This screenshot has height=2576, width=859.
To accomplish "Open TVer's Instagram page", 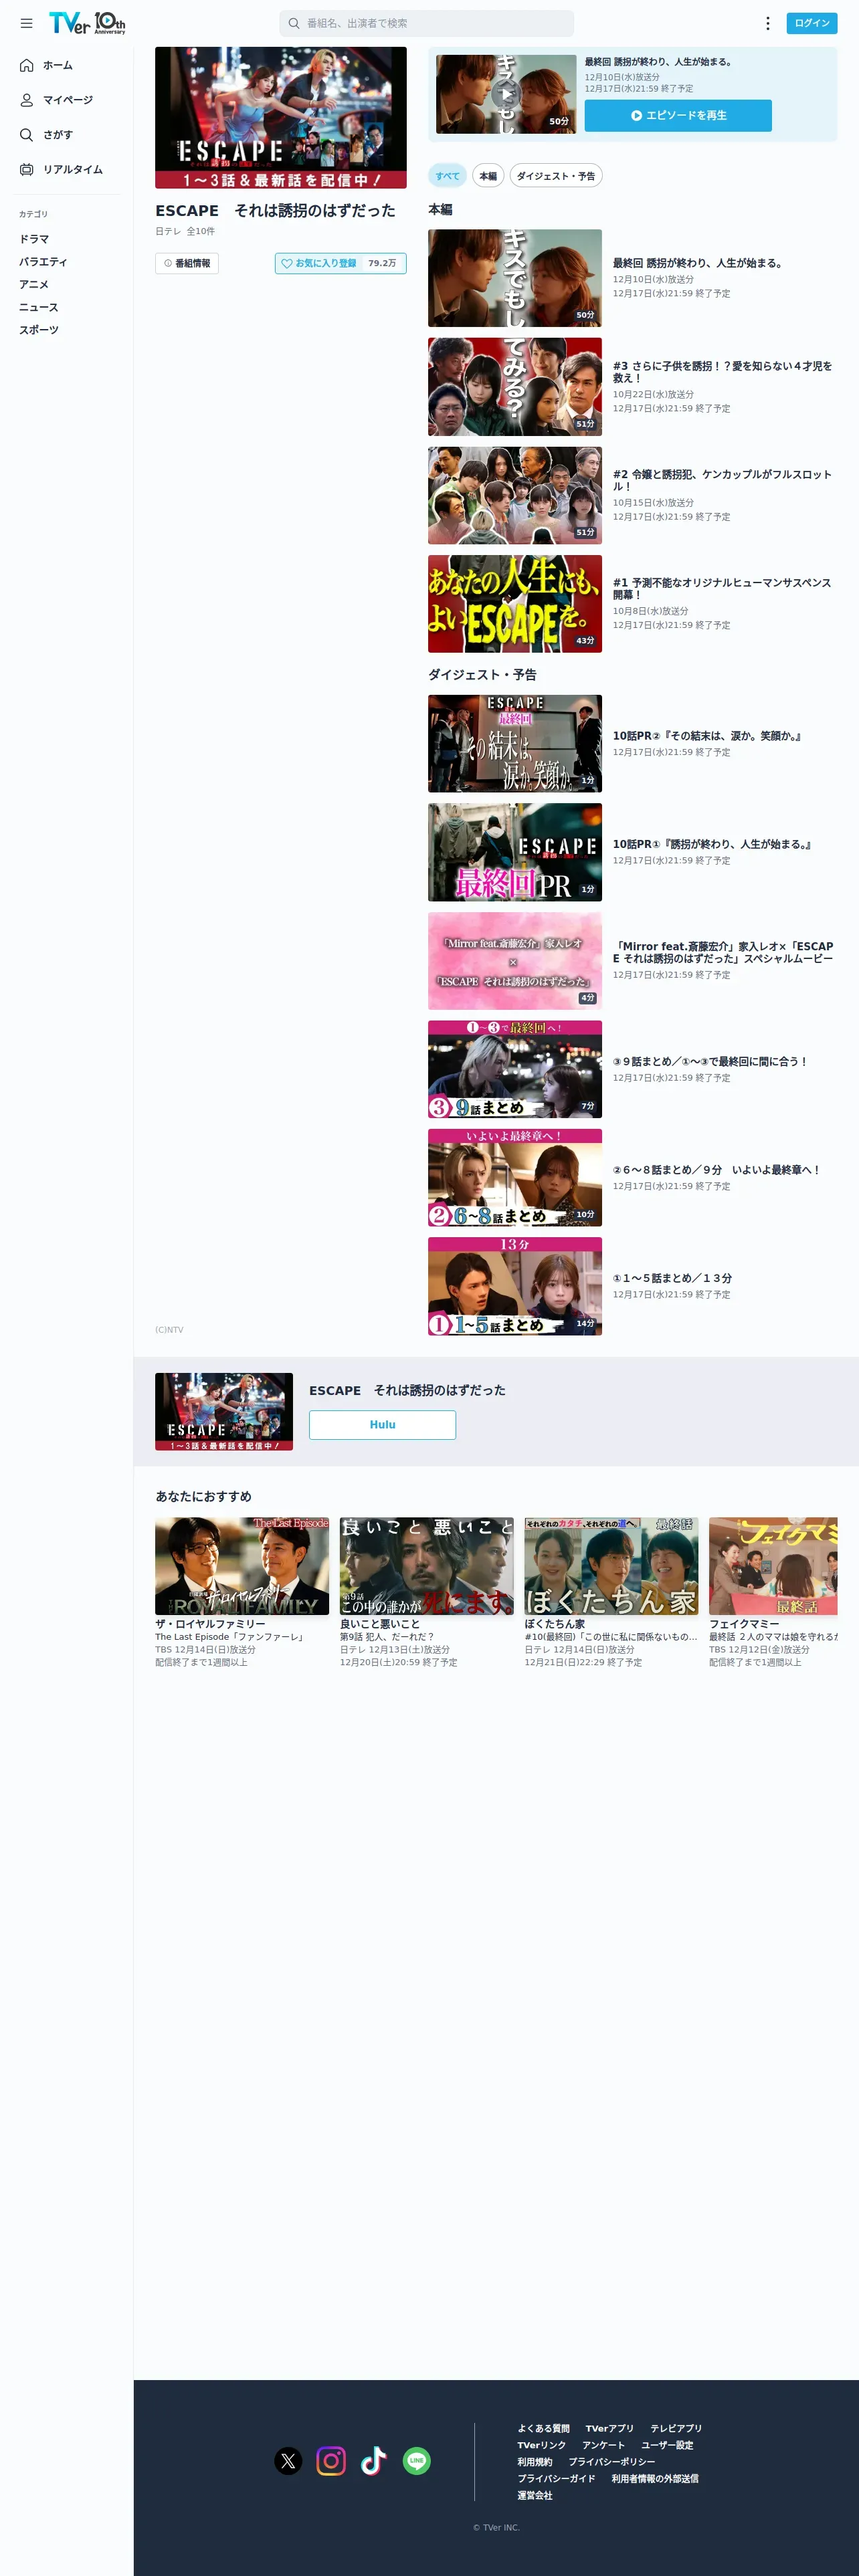I will [x=331, y=2461].
